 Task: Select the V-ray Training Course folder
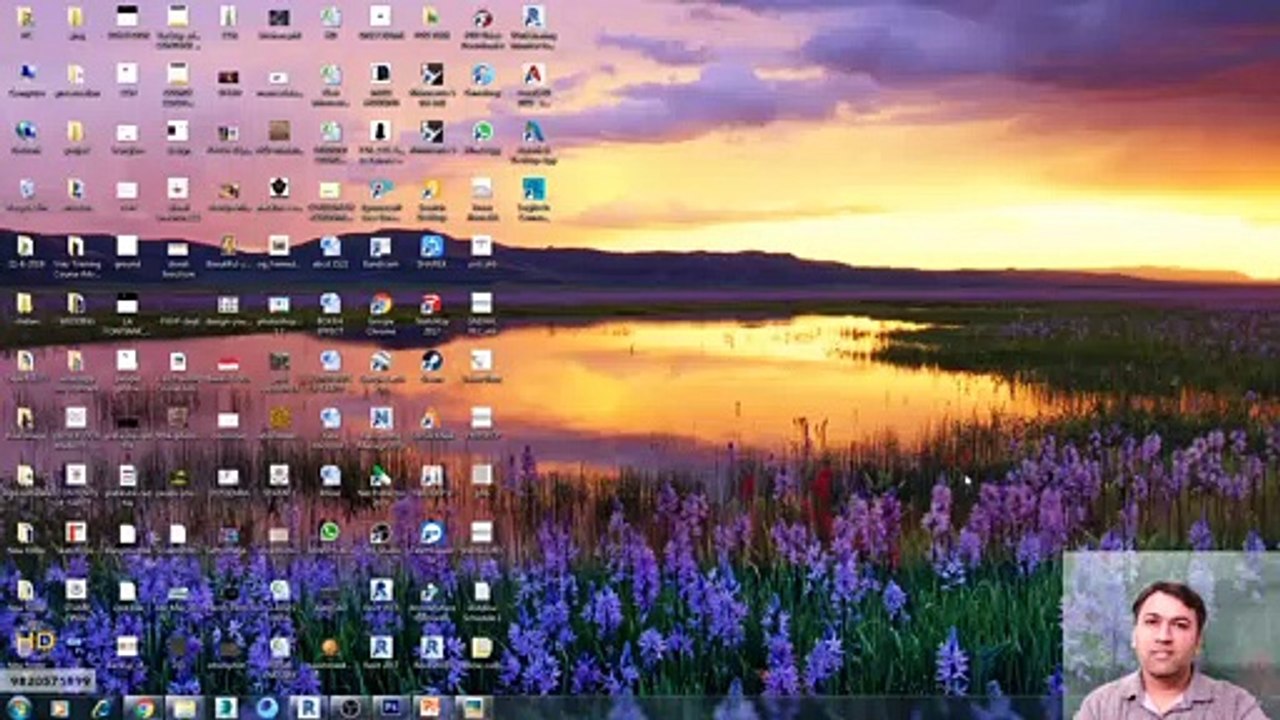pos(76,255)
